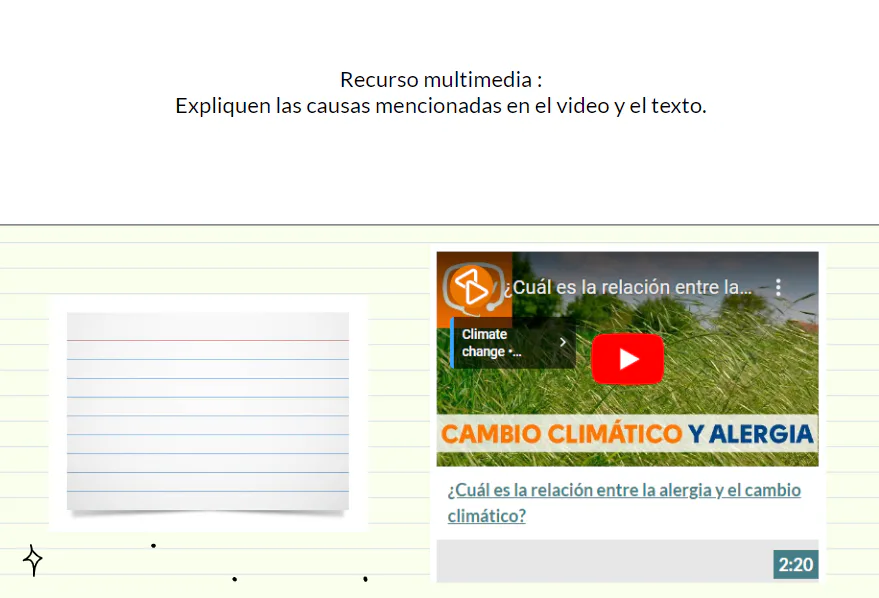879x598 pixels.
Task: Click the channel logo on the video
Action: [470, 287]
